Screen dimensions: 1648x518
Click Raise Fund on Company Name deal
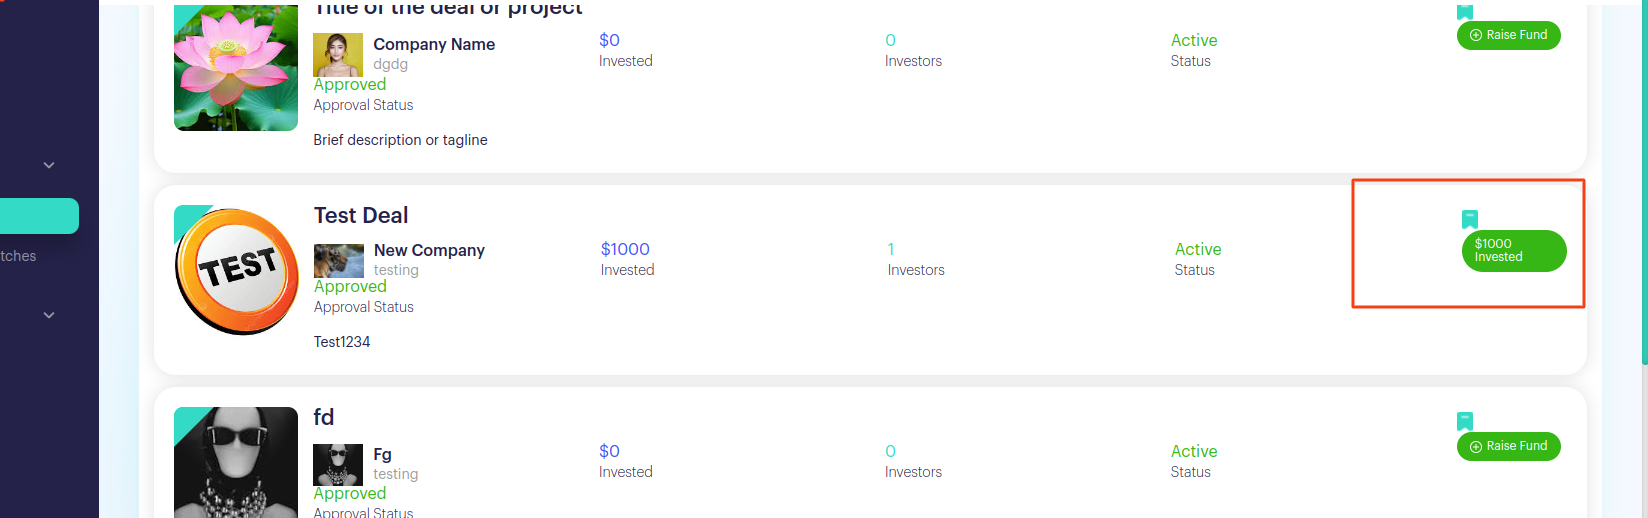coord(1508,35)
